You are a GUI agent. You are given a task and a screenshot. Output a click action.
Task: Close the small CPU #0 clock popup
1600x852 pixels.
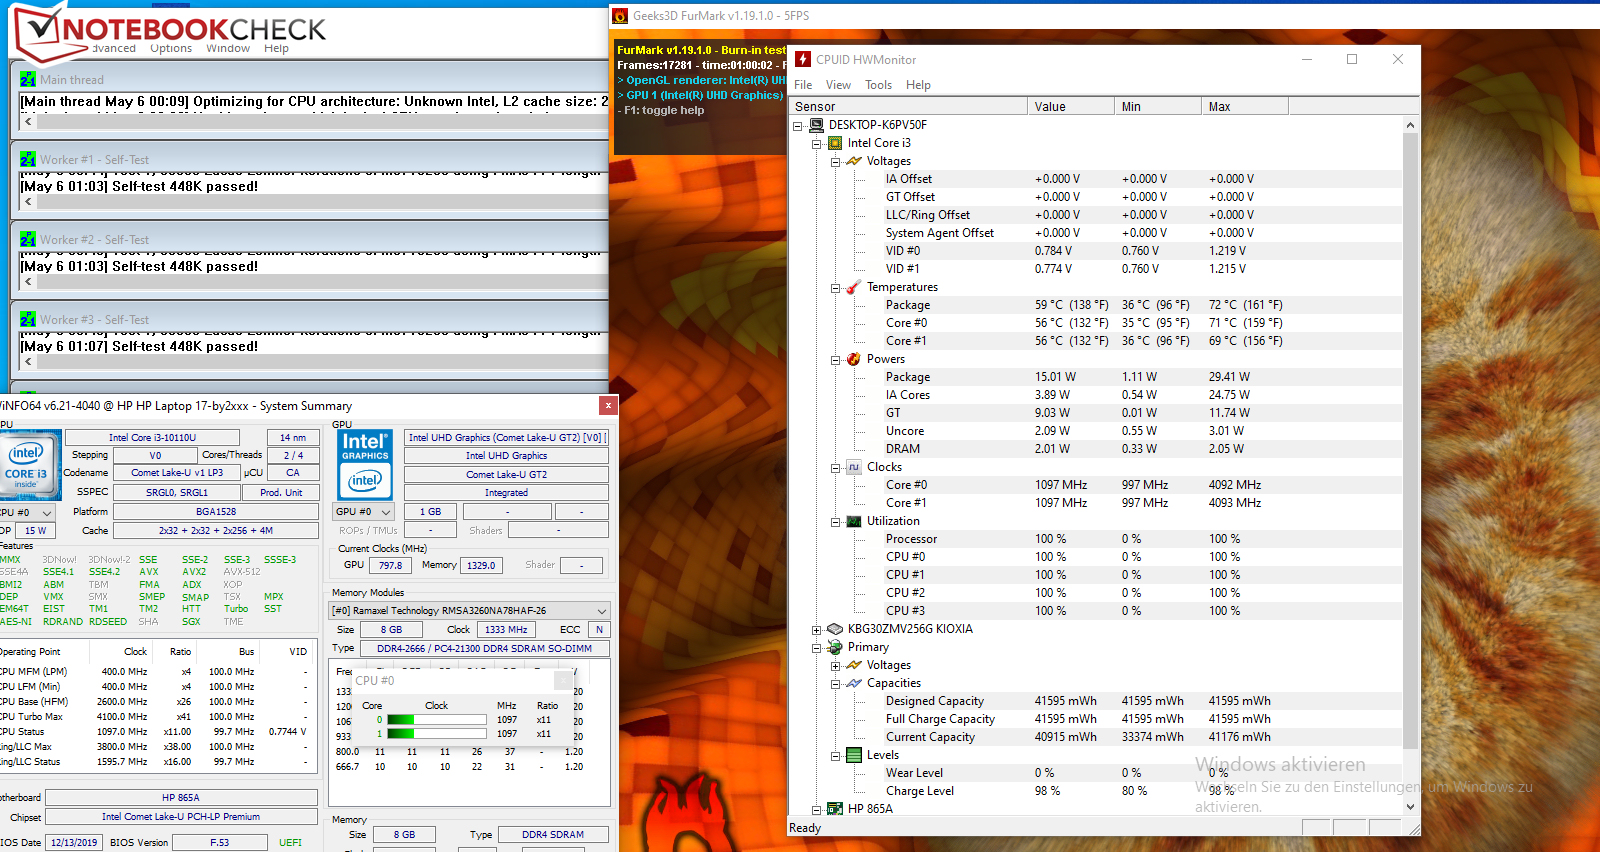pos(564,680)
